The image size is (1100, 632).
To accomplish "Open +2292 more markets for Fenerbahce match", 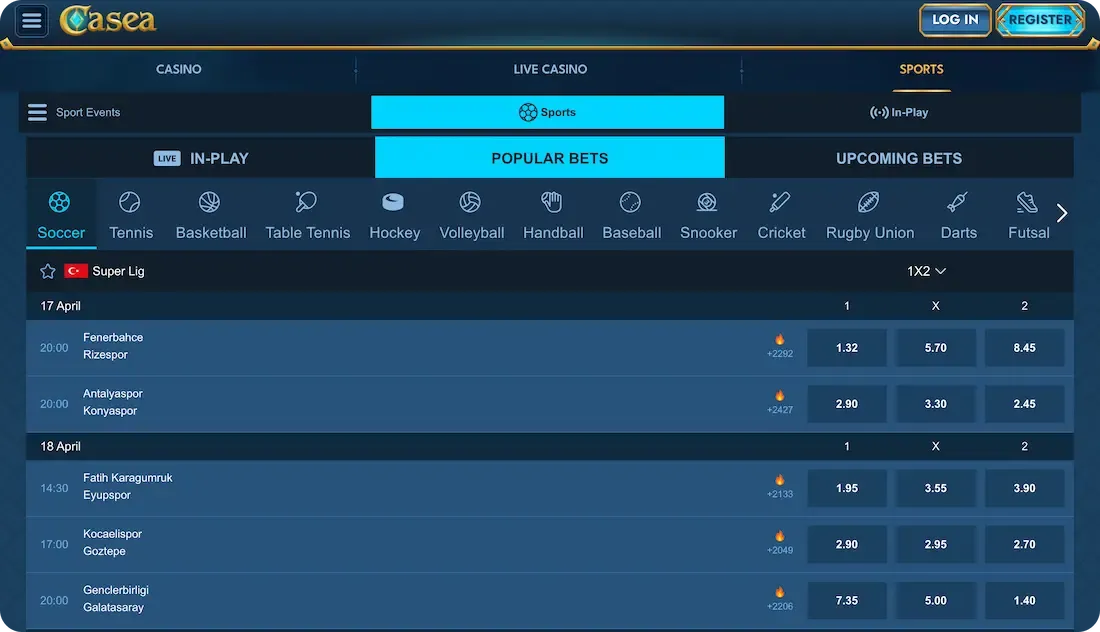I will [779, 354].
